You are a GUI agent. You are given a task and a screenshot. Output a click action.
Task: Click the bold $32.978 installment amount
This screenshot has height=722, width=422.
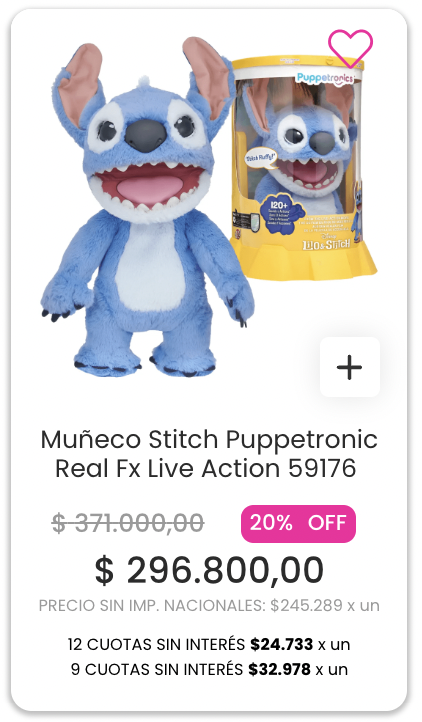point(279,669)
